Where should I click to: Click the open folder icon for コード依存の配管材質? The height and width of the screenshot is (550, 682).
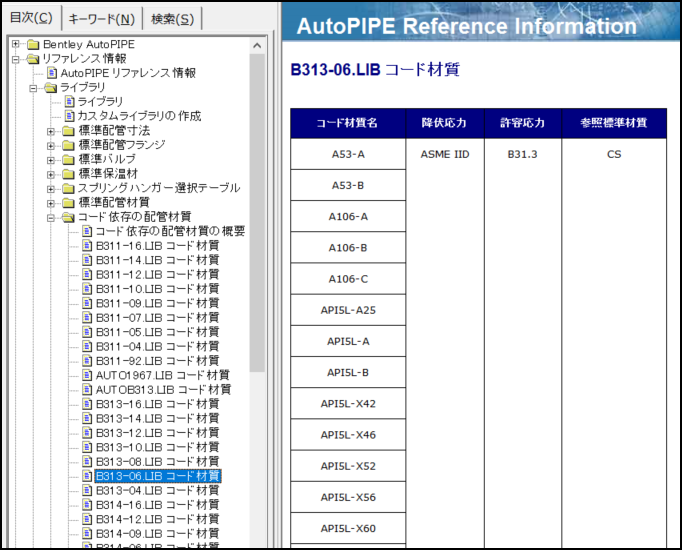[68, 217]
